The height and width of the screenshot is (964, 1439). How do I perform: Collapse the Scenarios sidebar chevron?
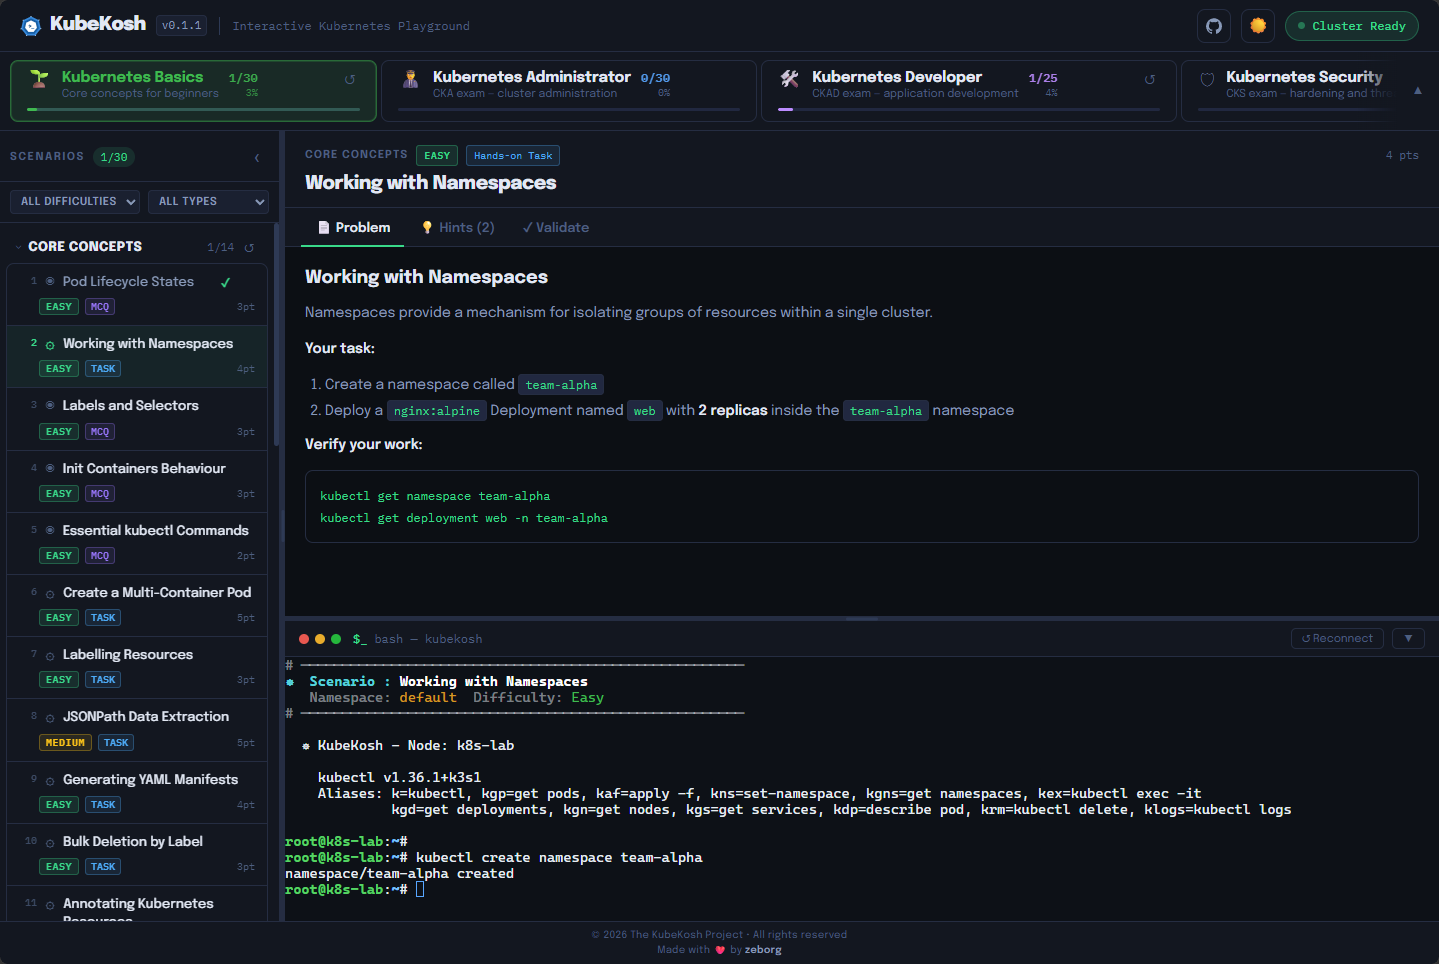[x=257, y=158]
